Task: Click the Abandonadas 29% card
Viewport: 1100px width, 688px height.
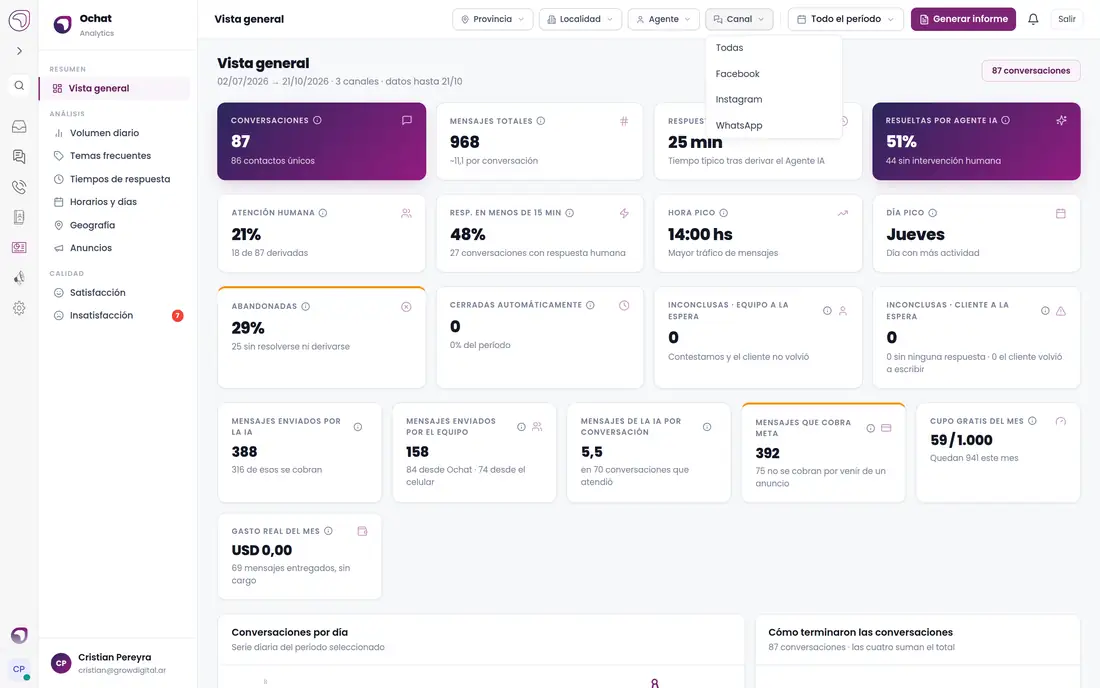Action: pos(321,337)
